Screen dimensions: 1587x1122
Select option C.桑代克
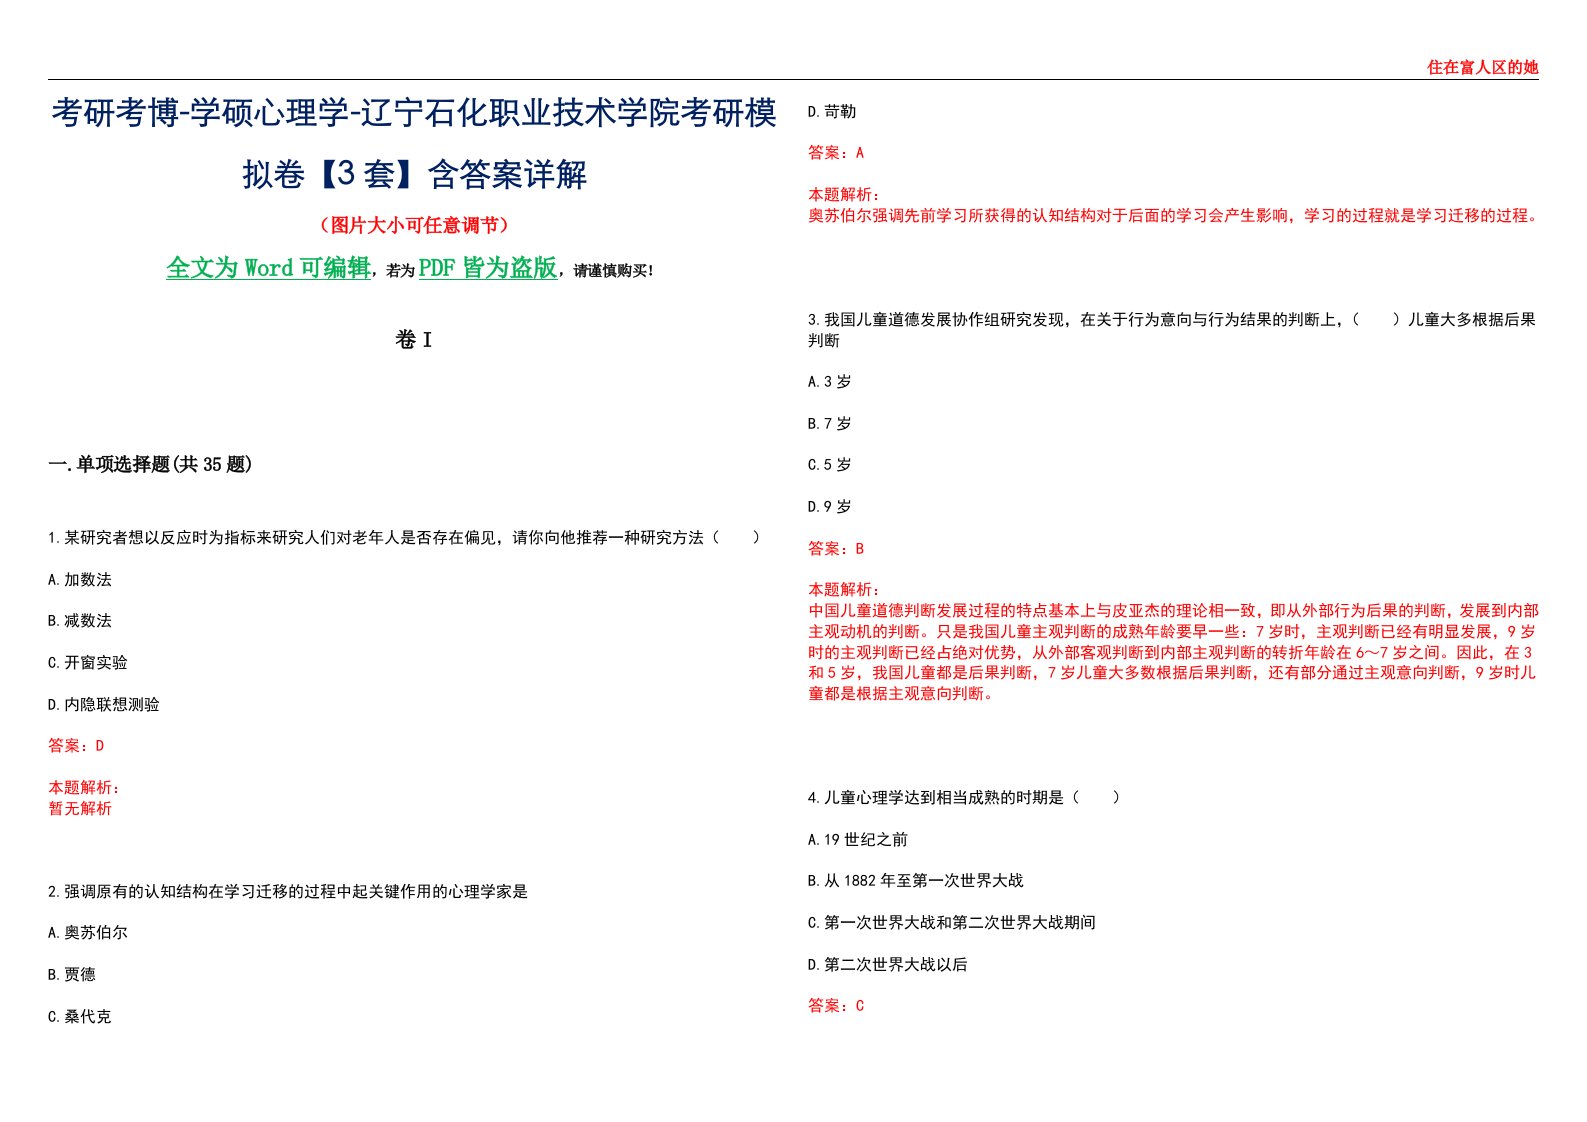tap(80, 1017)
